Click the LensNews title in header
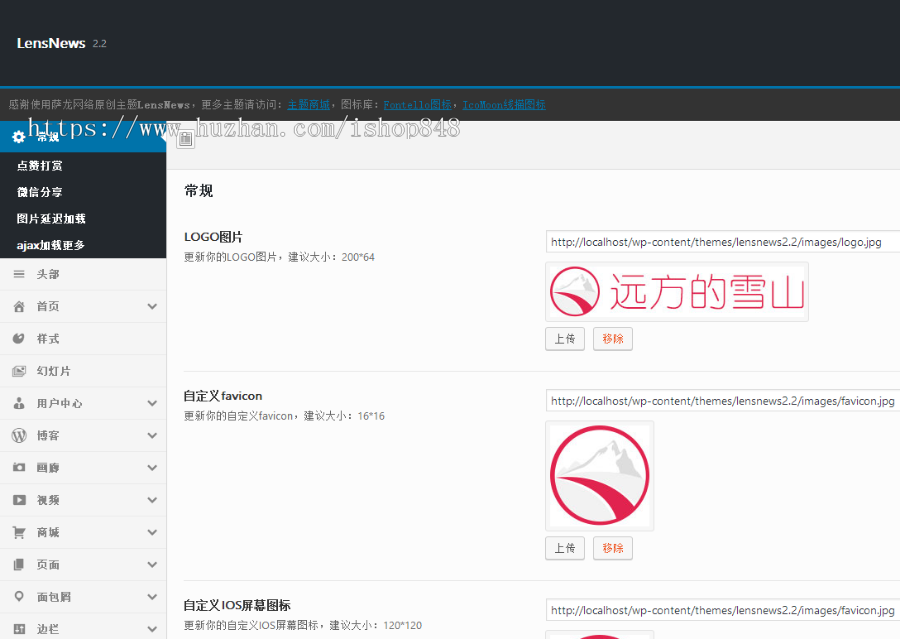900x639 pixels. [51, 43]
